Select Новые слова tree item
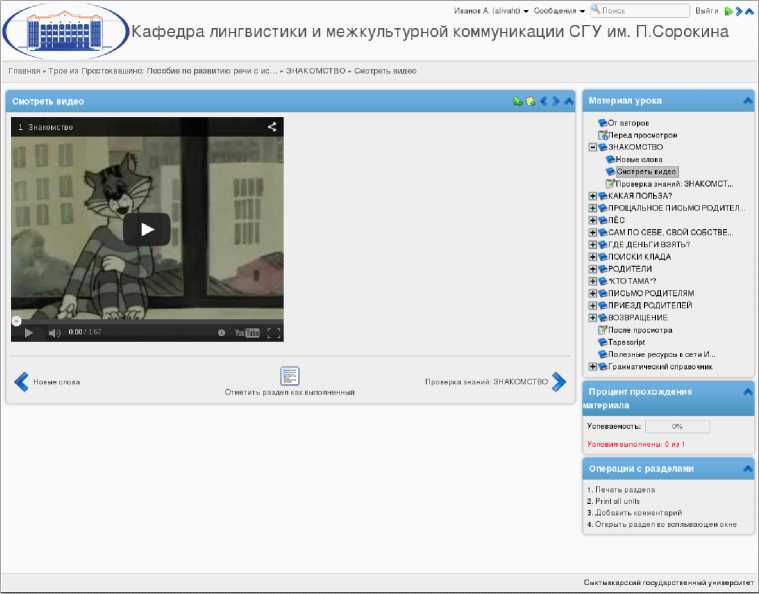Viewport: 759px width, 594px height. pyautogui.click(x=639, y=159)
